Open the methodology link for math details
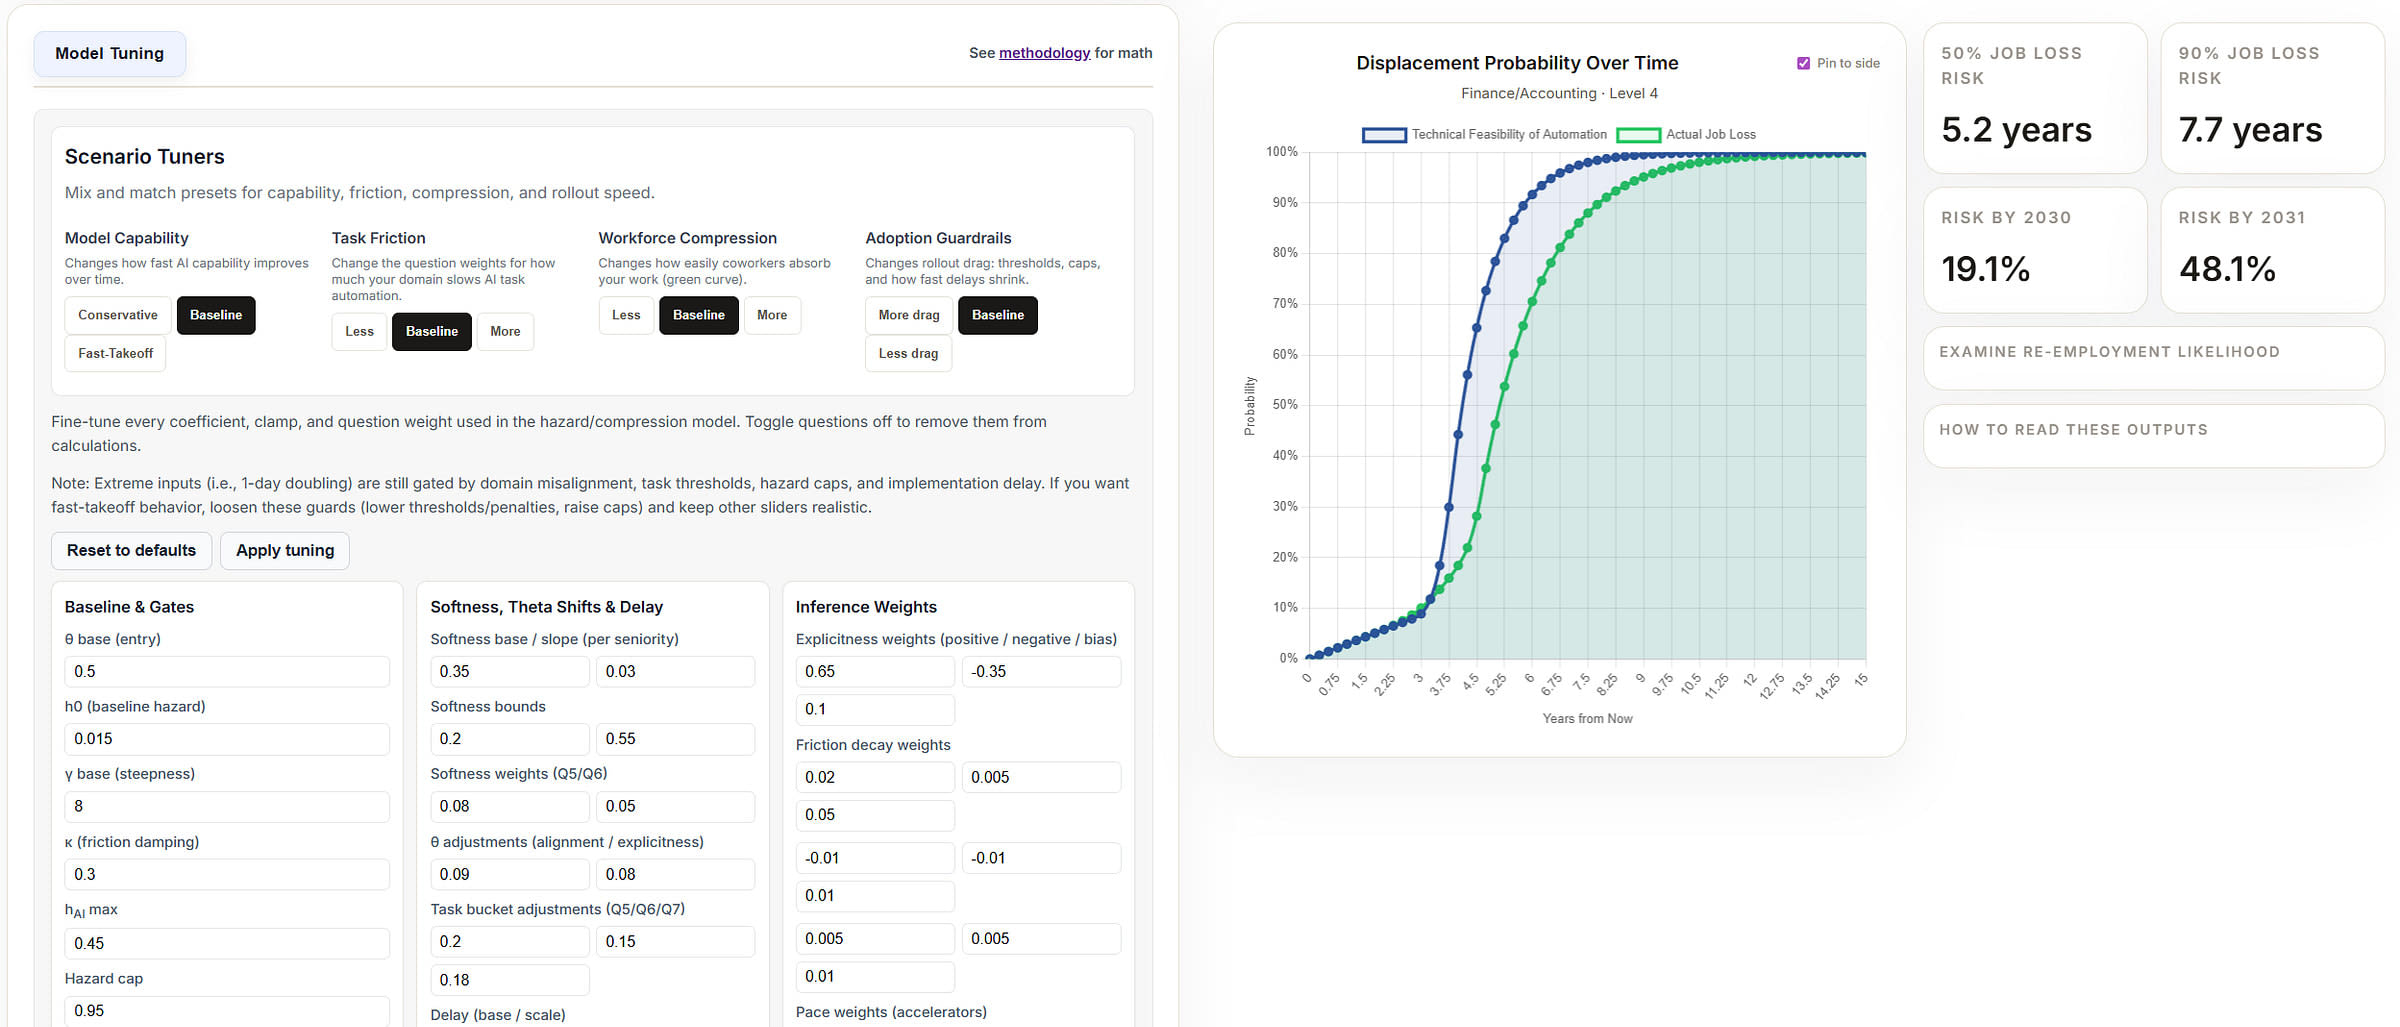 [1044, 53]
